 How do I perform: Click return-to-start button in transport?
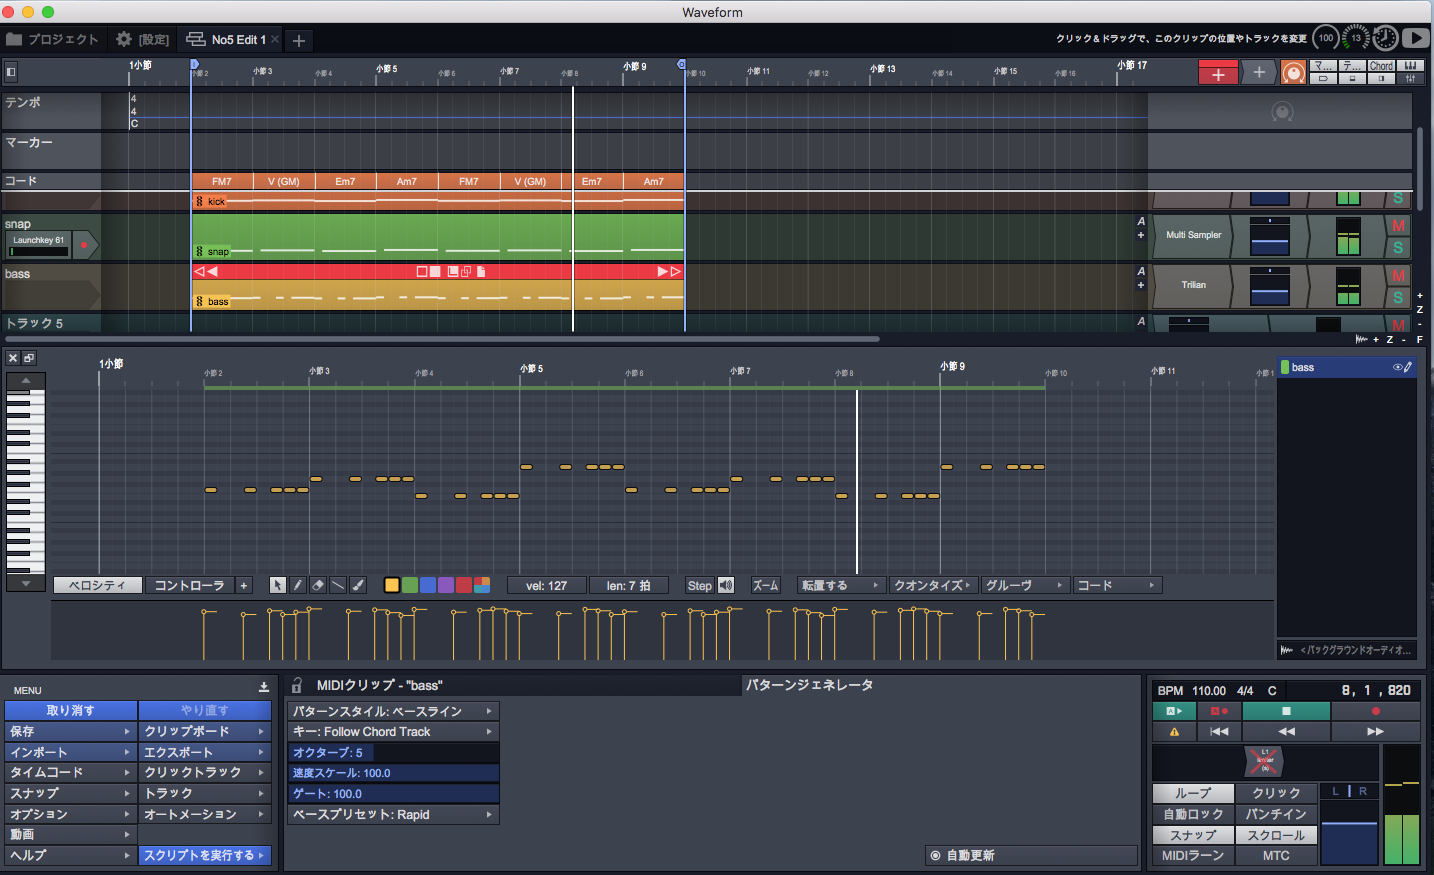click(1219, 732)
